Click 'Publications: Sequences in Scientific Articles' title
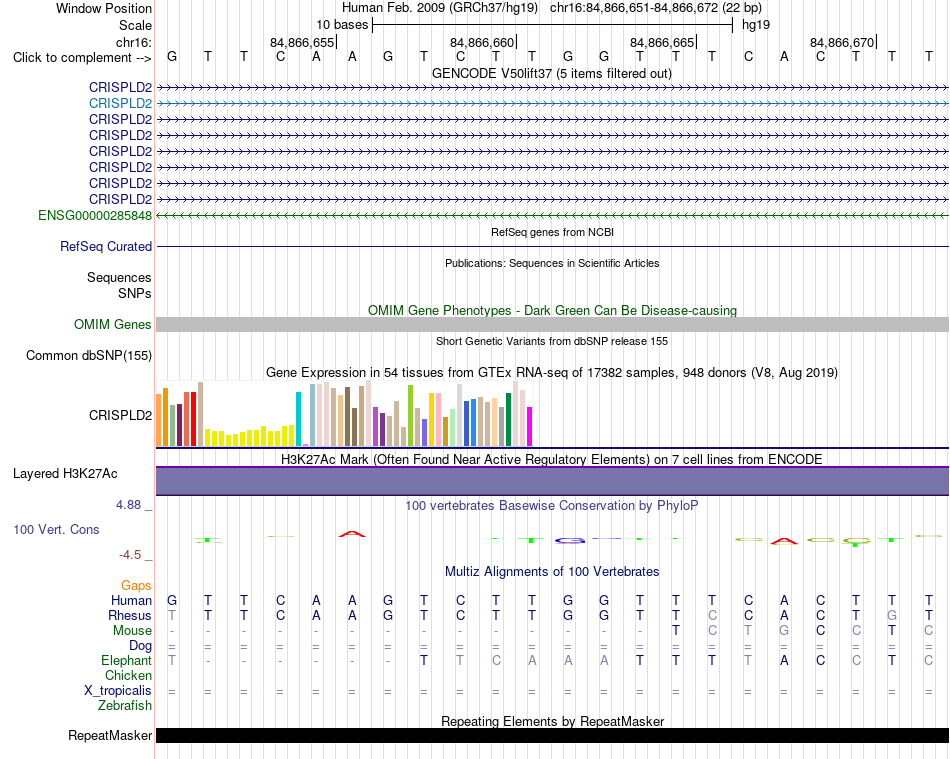950x759 pixels. [x=552, y=263]
